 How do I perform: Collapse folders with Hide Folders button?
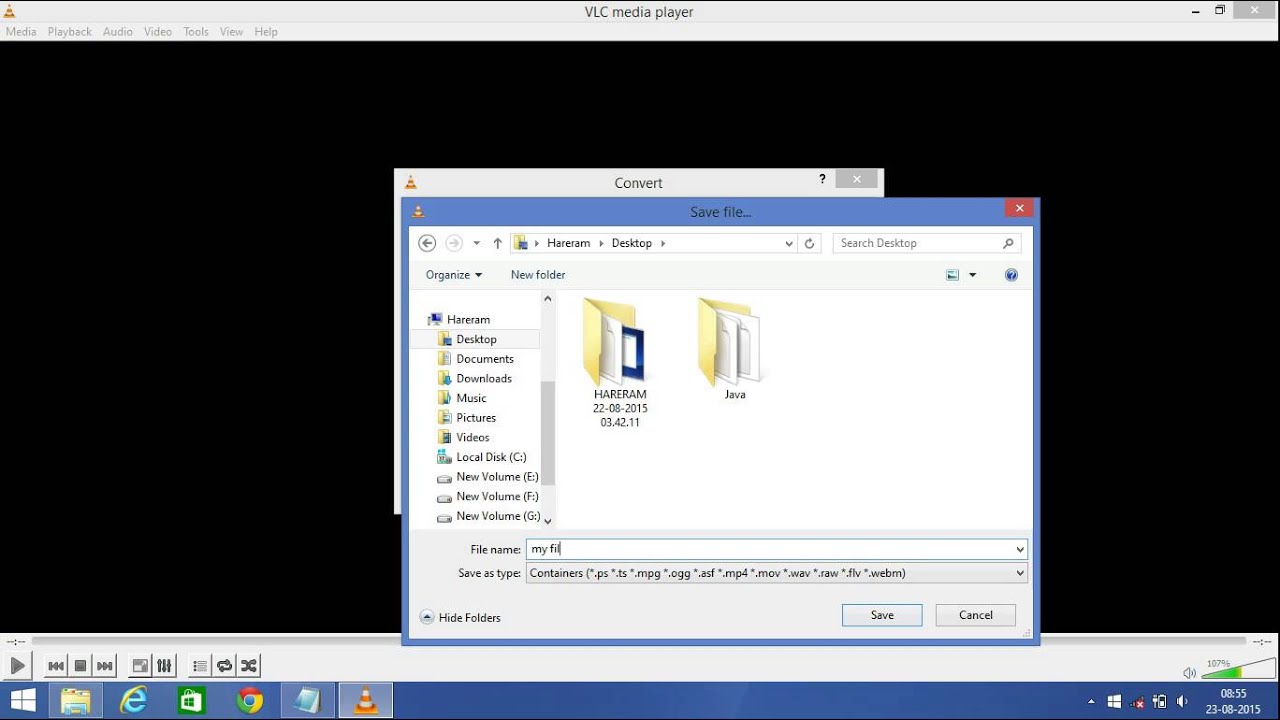pos(460,618)
